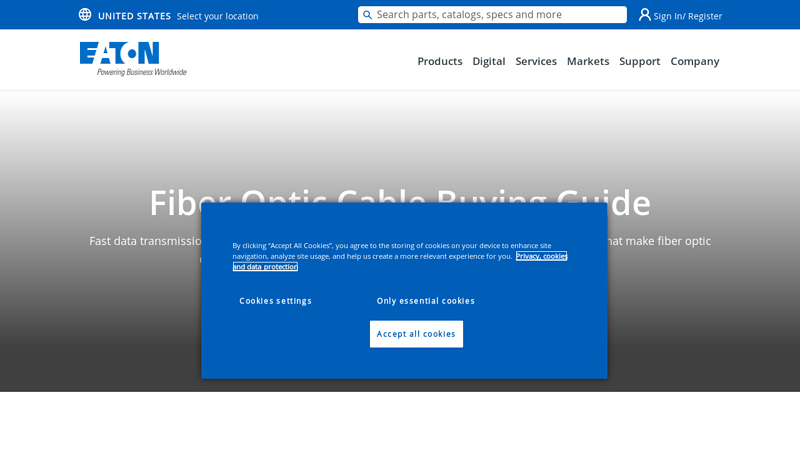Click the user account silhouette icon
Screen dimensions: 800x450
[645, 15]
